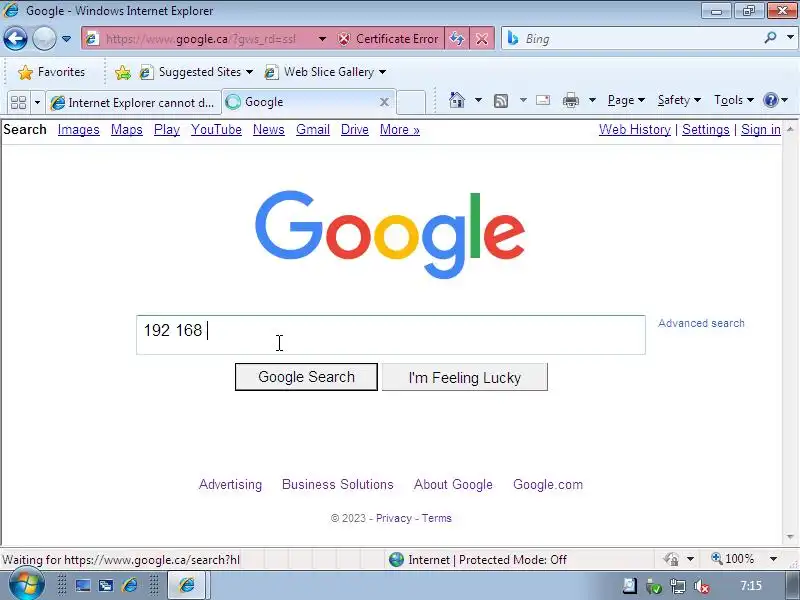Open the Page menu
Image resolution: width=800 pixels, height=600 pixels.
click(626, 100)
